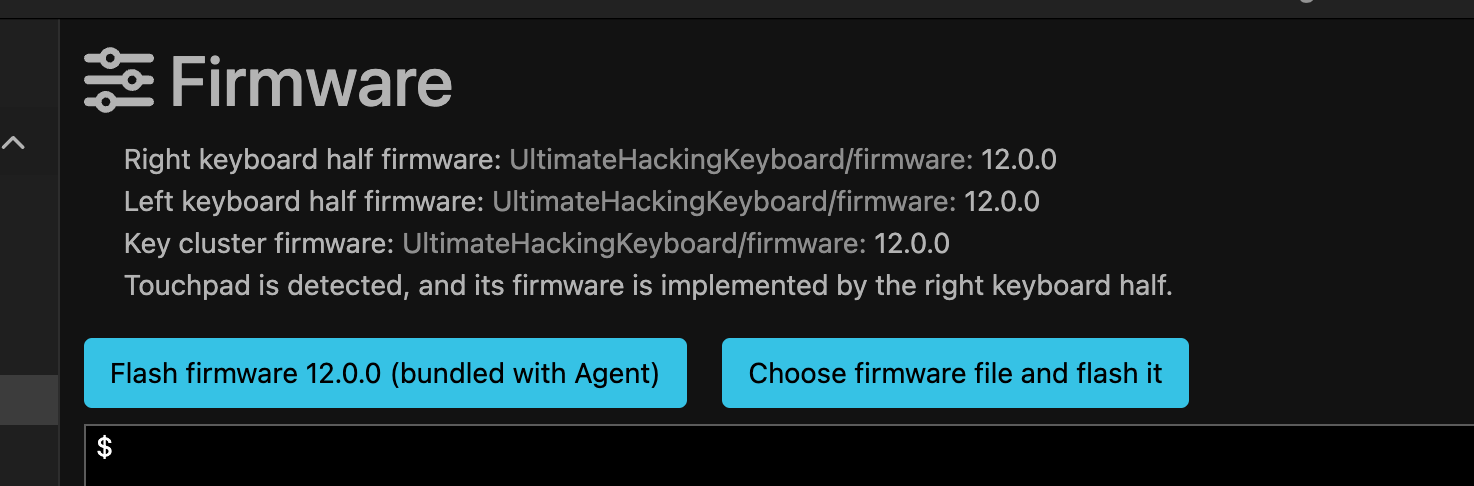Click the left keyboard half version 12.0.0
1474x486 pixels.
click(x=1001, y=202)
